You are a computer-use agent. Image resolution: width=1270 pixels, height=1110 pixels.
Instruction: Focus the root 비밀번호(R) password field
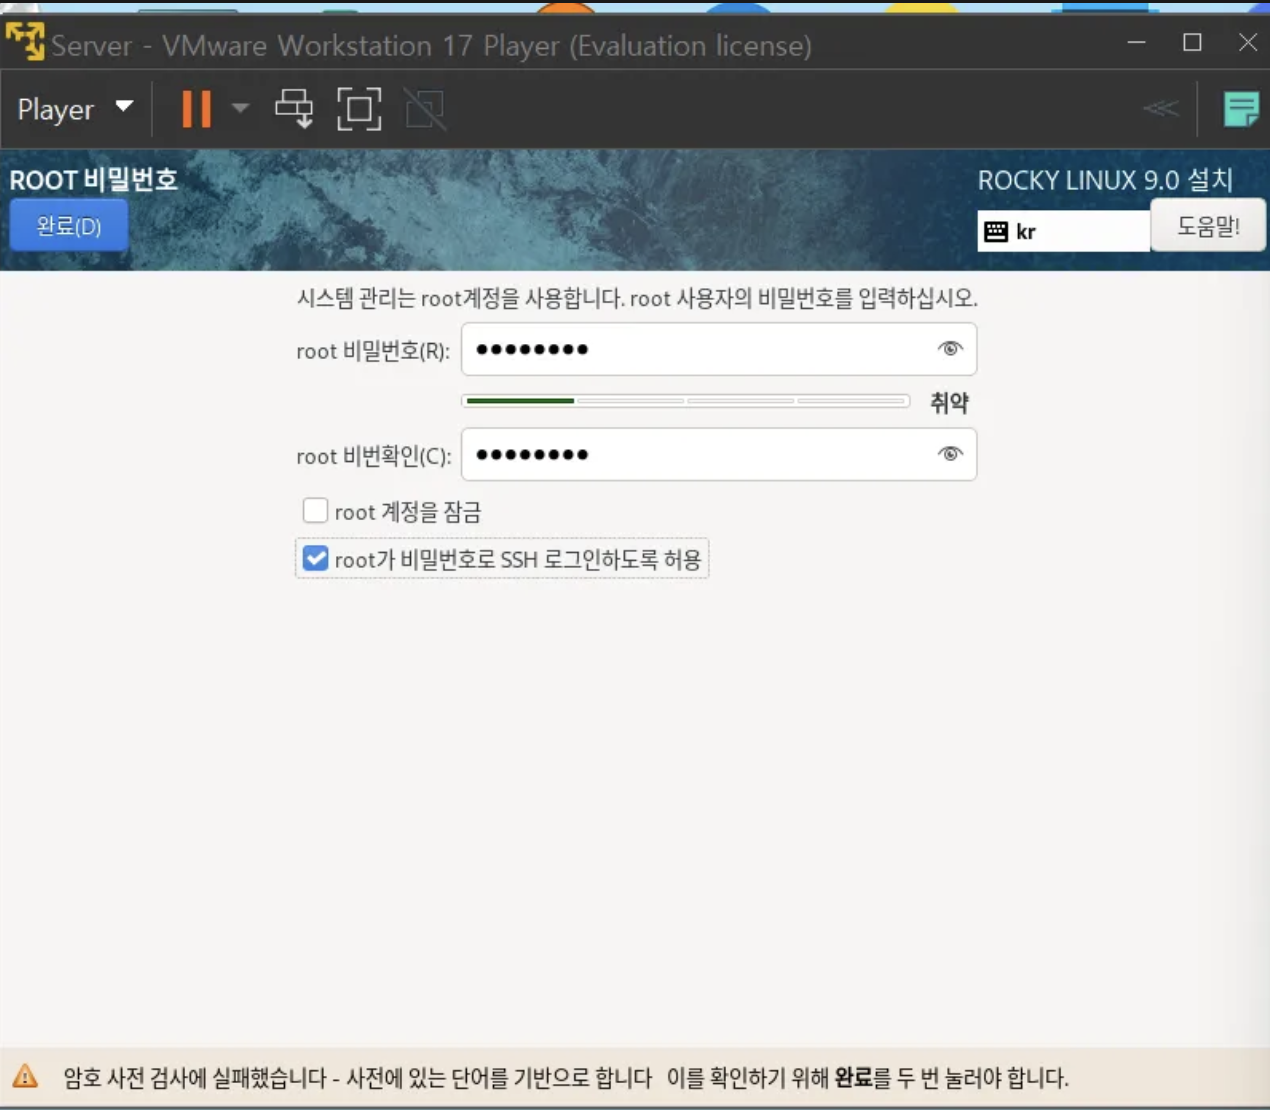(x=718, y=349)
